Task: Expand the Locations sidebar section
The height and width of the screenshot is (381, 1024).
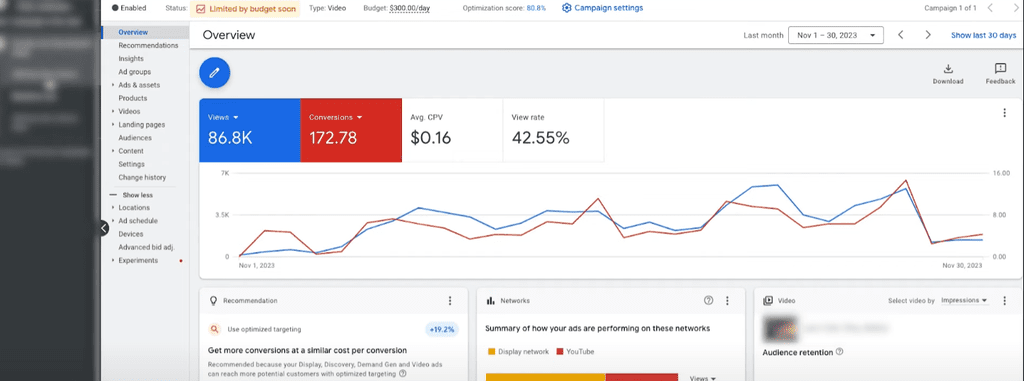Action: point(113,208)
